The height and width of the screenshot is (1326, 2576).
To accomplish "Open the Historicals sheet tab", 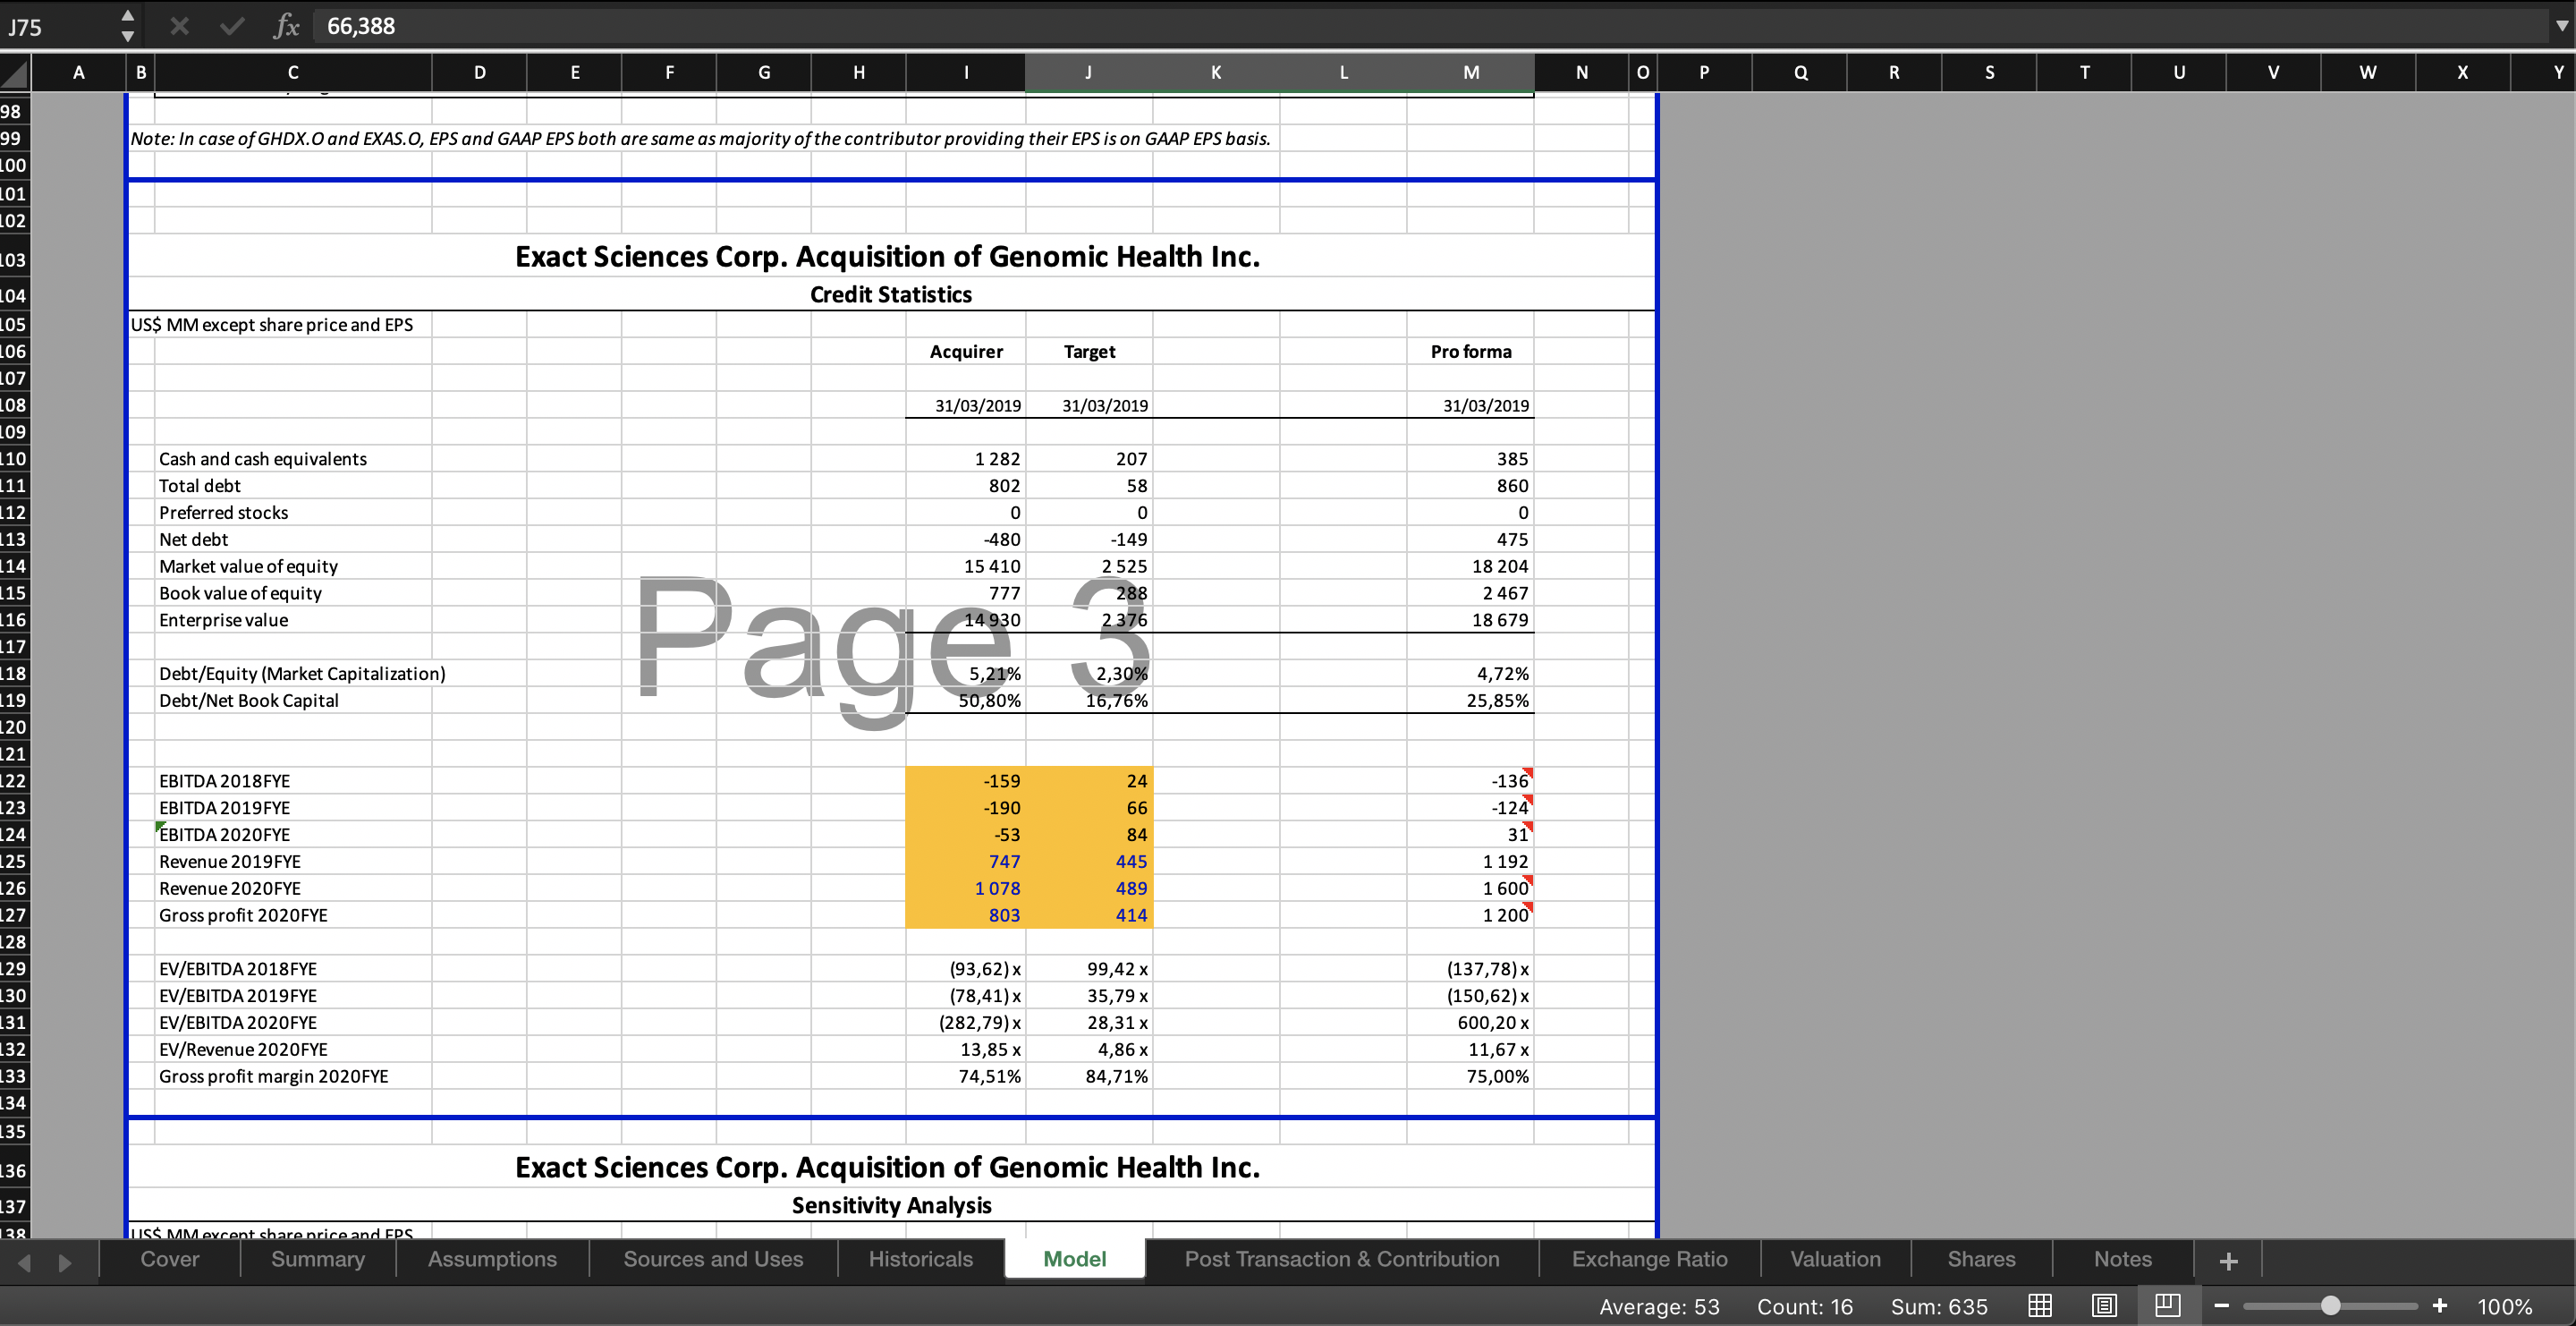I will tap(920, 1259).
